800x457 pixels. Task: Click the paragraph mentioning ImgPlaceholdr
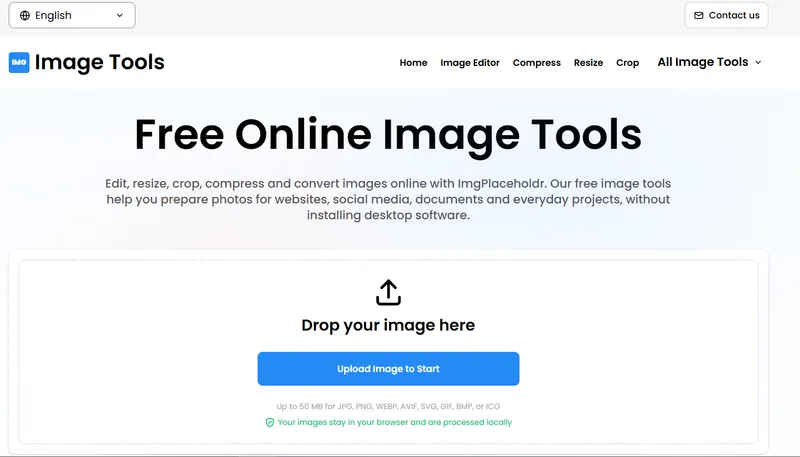(x=388, y=199)
